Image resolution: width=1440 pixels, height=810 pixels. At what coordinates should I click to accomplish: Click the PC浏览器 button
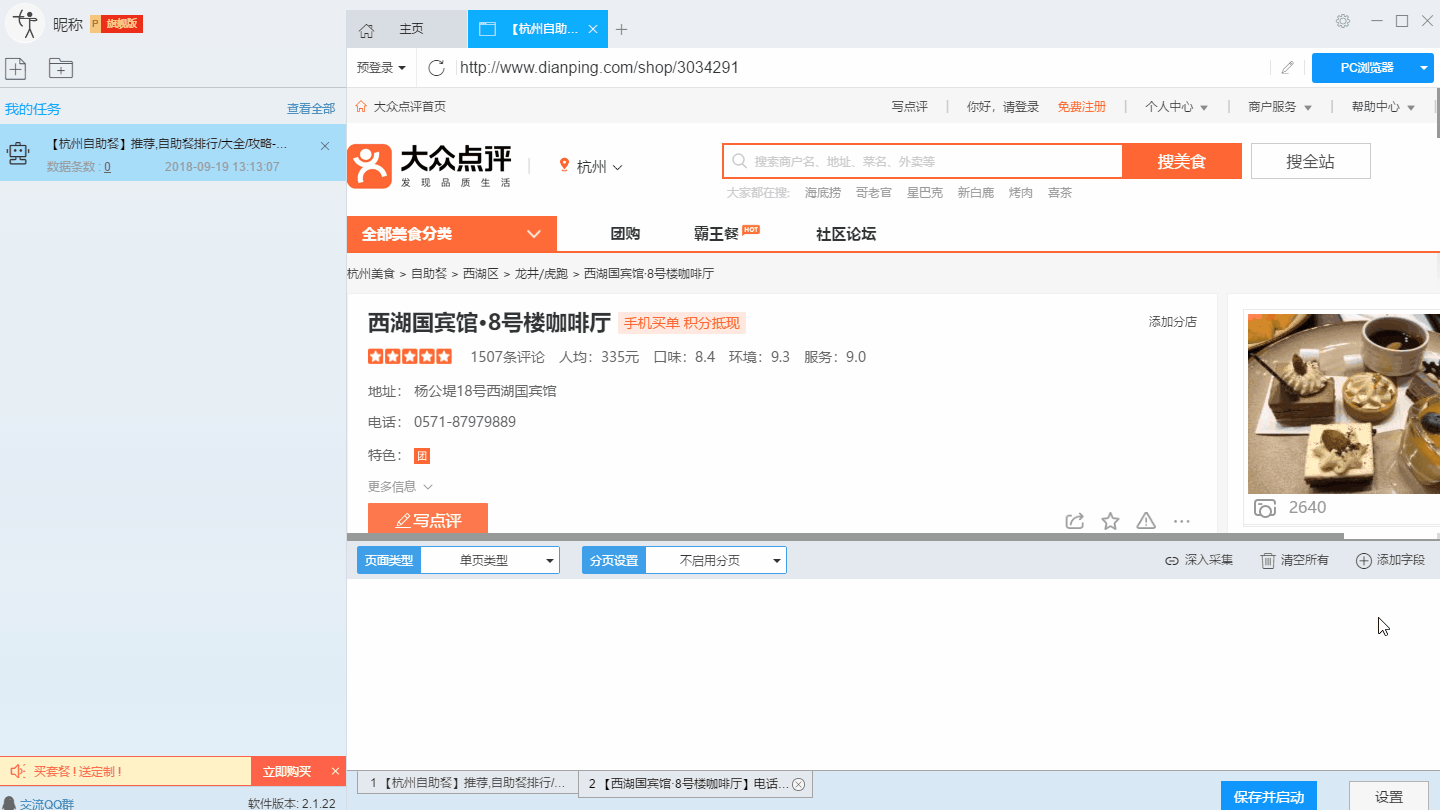pos(1365,68)
